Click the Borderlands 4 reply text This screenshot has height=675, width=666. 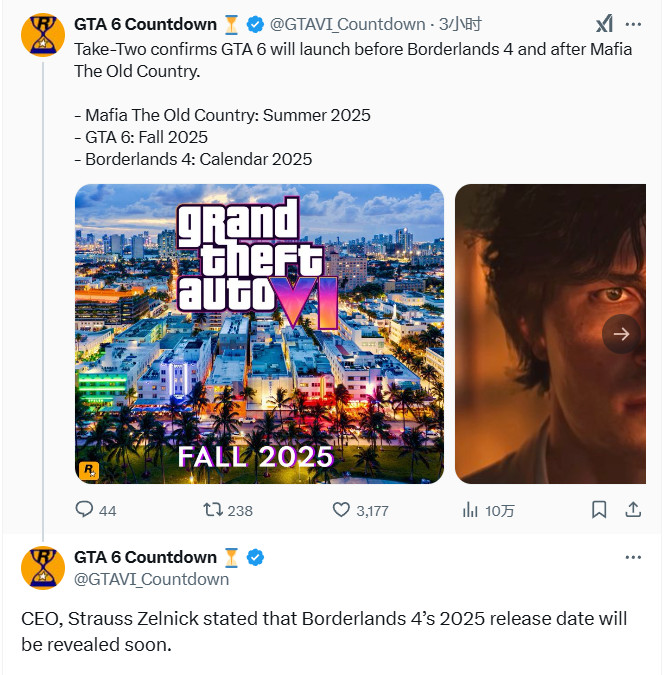pos(323,631)
